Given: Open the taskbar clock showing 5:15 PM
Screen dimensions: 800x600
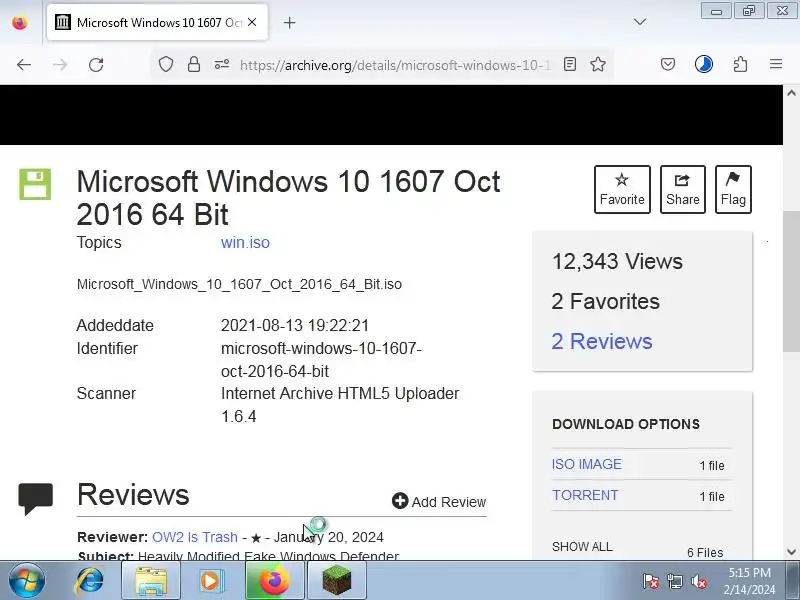Looking at the screenshot, I should pyautogui.click(x=749, y=581).
